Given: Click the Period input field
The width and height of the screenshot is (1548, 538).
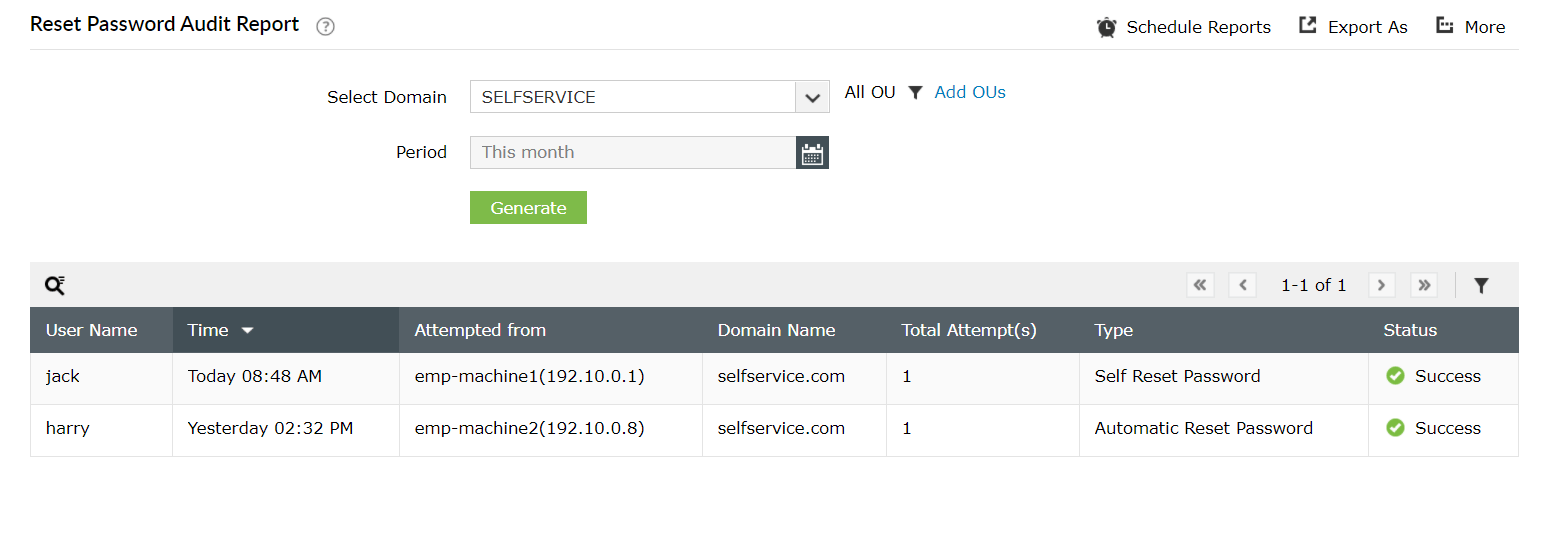Looking at the screenshot, I should pos(632,153).
